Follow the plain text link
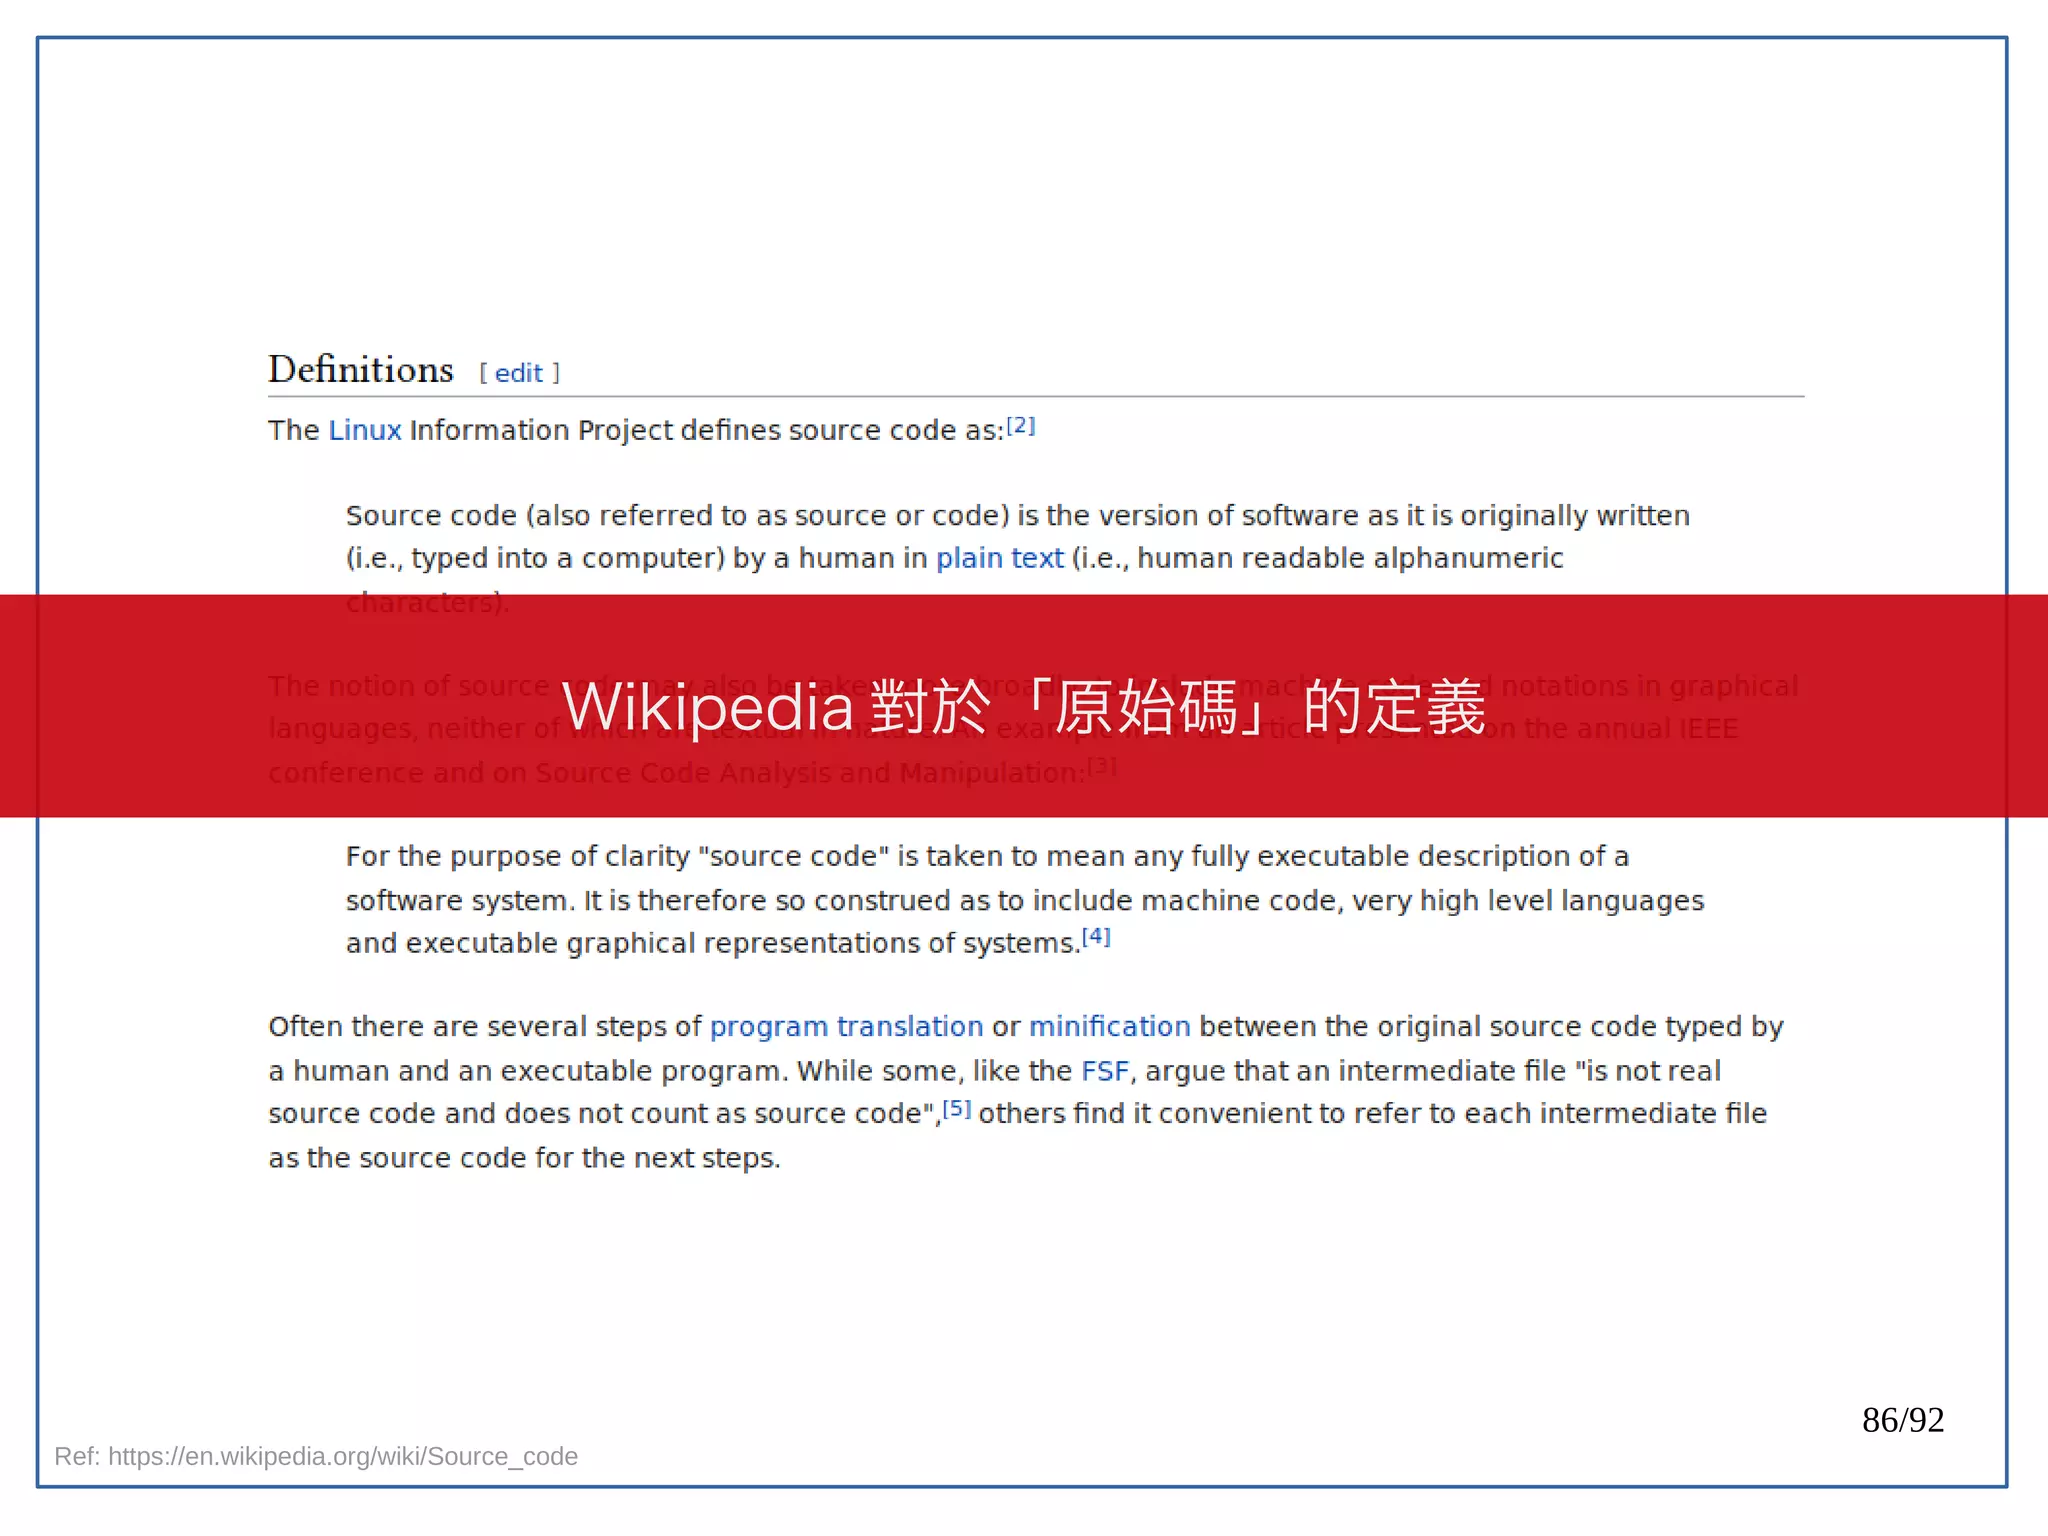 pos(999,558)
